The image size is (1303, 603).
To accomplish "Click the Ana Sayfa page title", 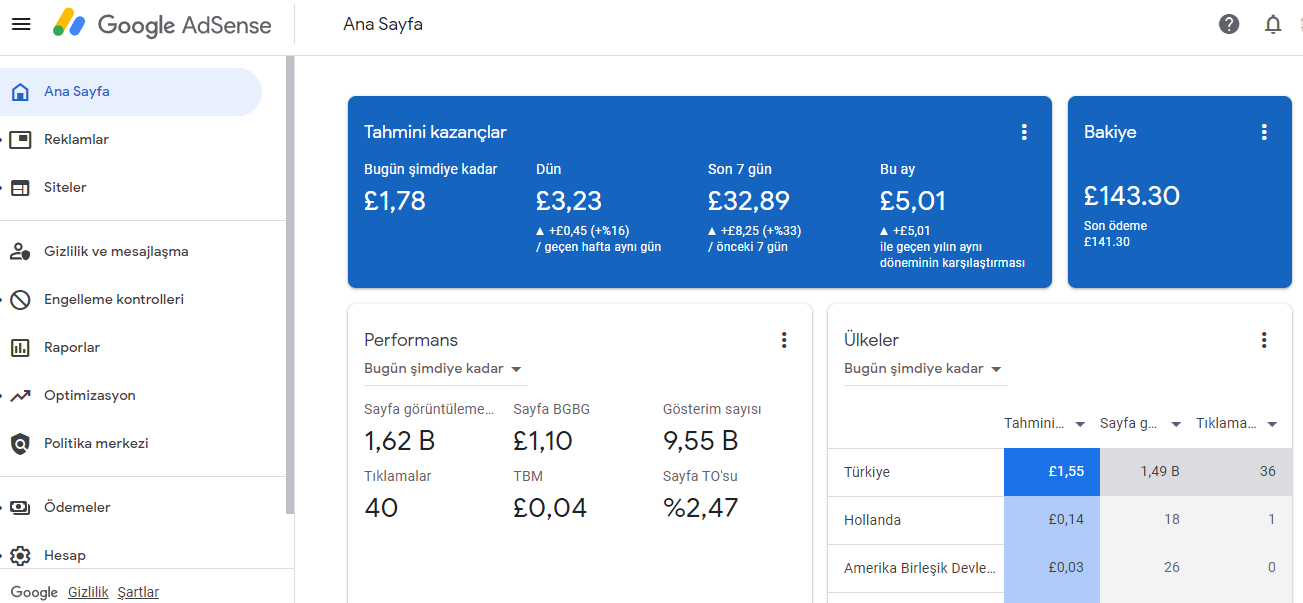I will 383,24.
